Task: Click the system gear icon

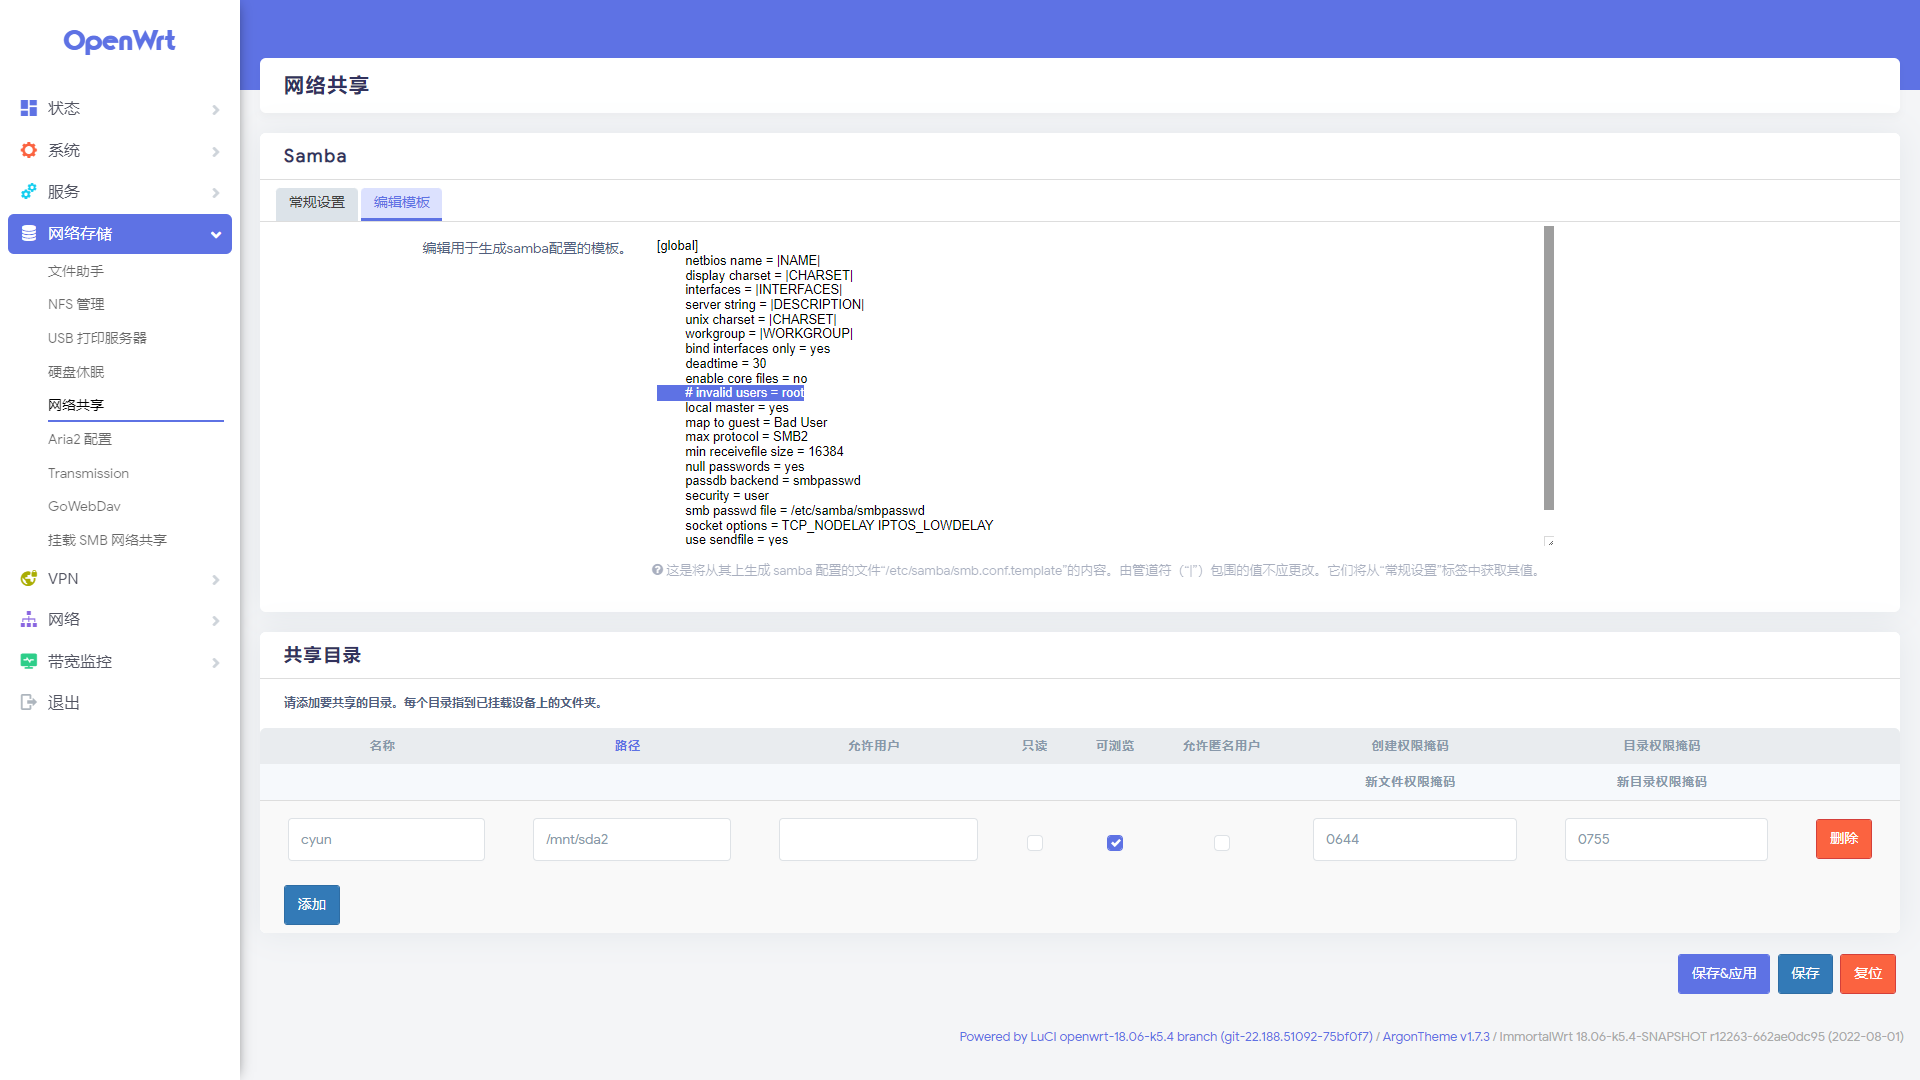Action: click(x=29, y=150)
